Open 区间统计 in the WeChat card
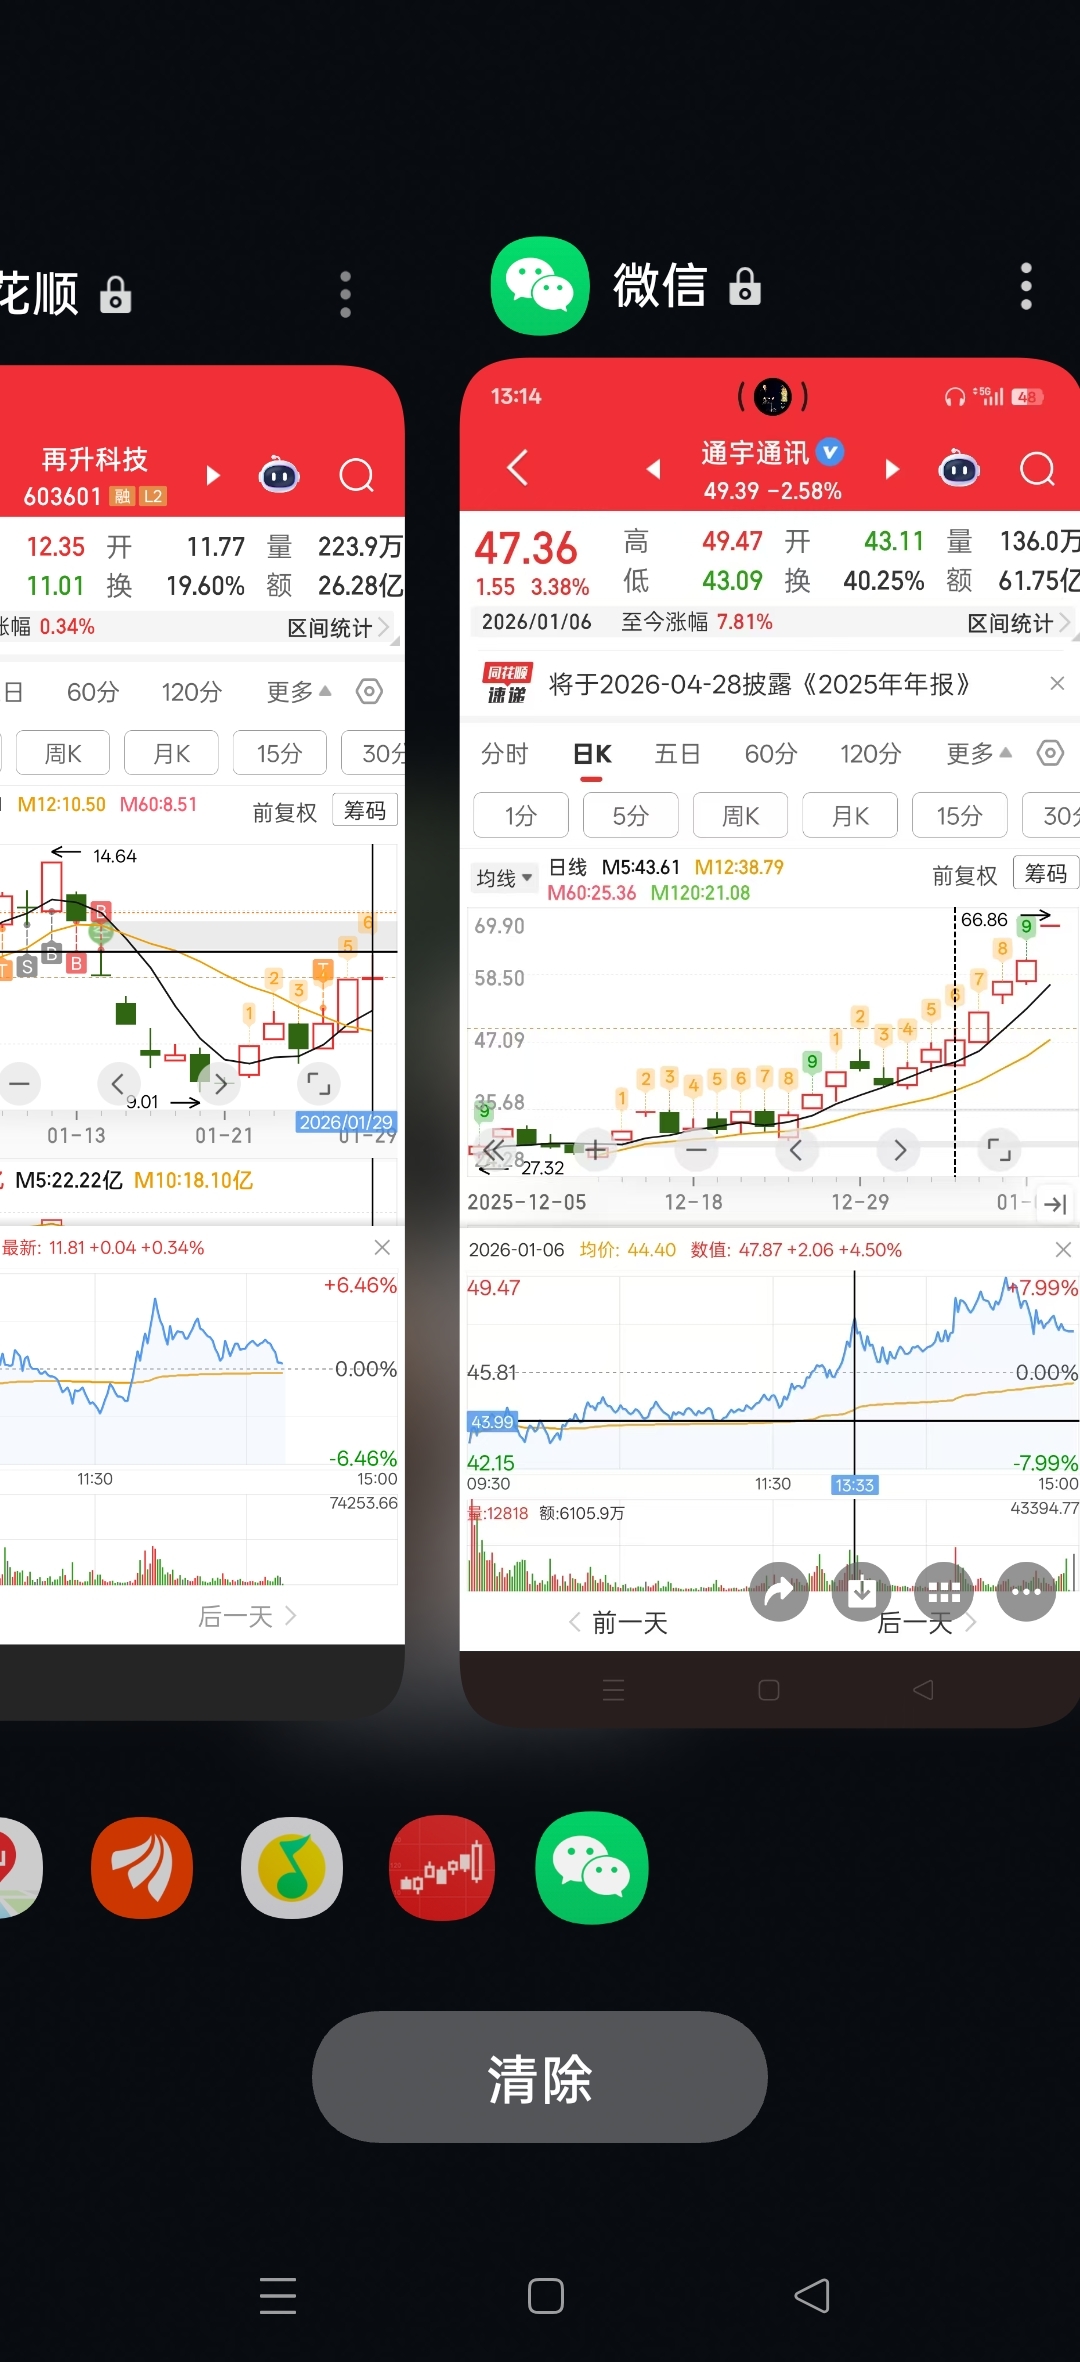The height and width of the screenshot is (2362, 1080). coord(1018,623)
